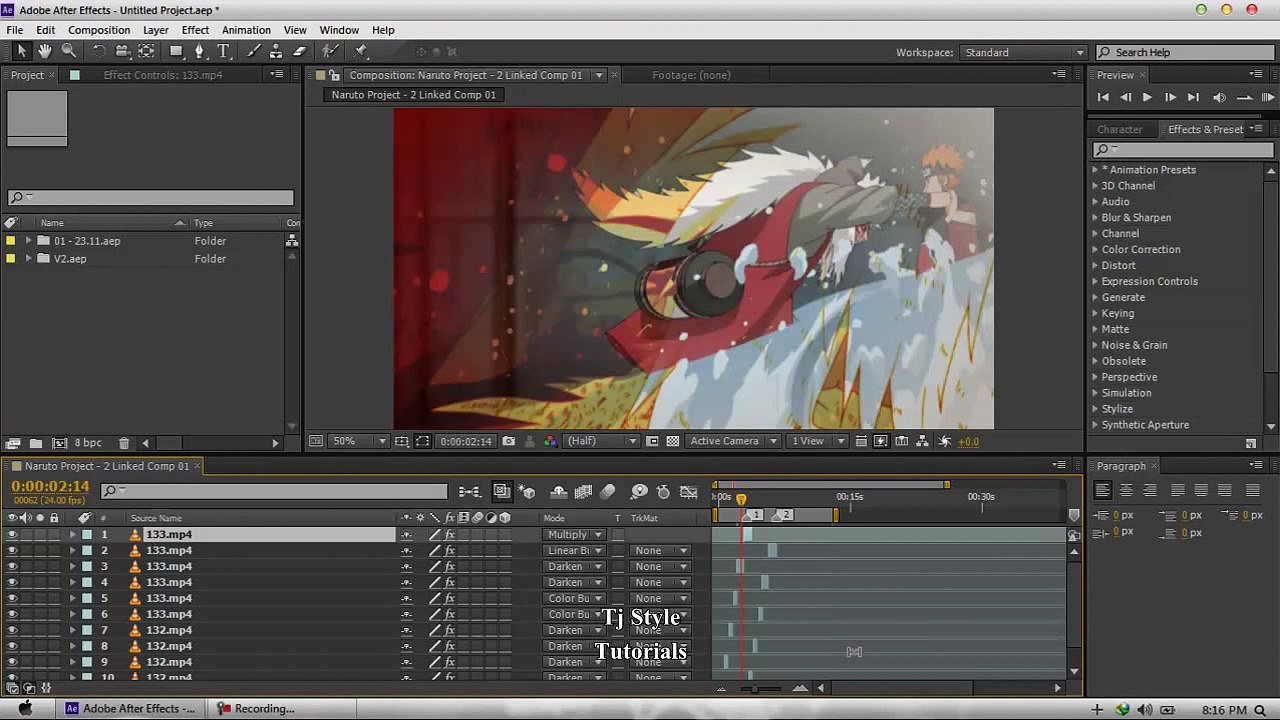Image resolution: width=1280 pixels, height=720 pixels.
Task: Toggle Auto-keyframe stopwatch icon
Action: point(663,491)
